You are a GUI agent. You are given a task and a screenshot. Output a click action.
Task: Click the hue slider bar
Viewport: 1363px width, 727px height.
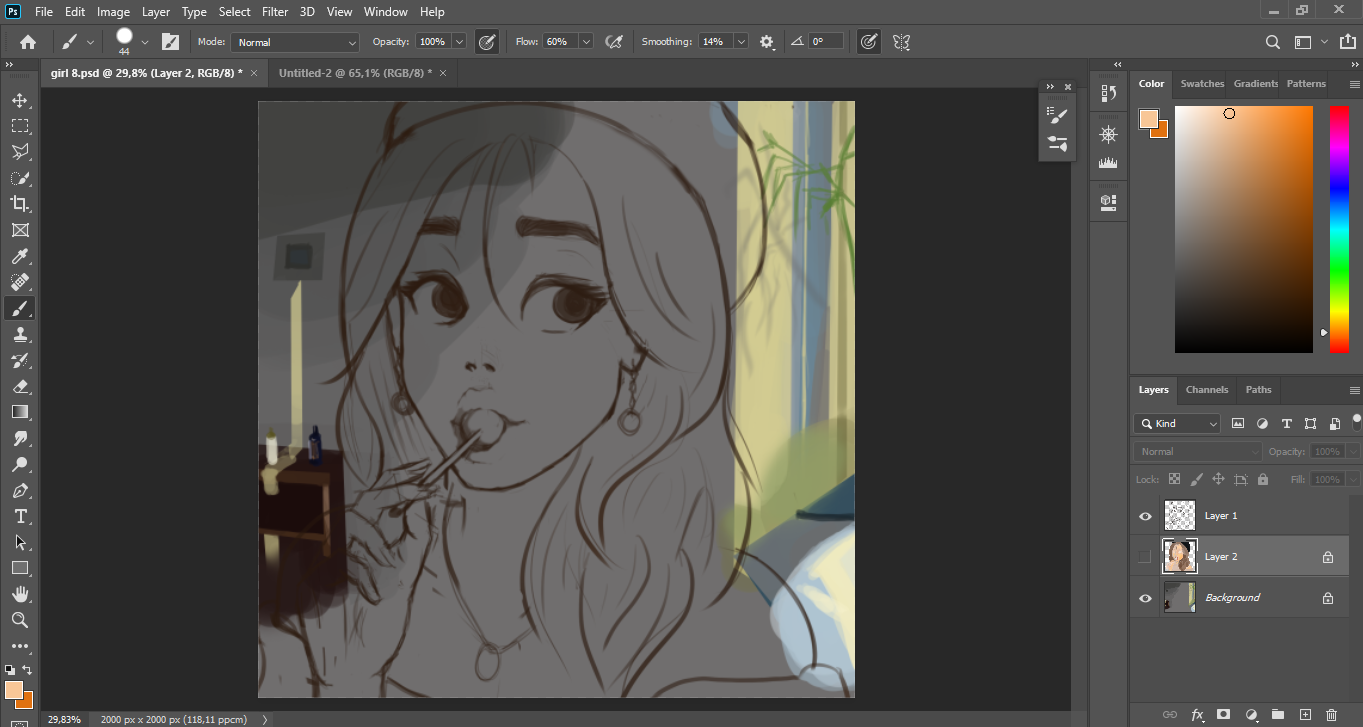pyautogui.click(x=1339, y=229)
